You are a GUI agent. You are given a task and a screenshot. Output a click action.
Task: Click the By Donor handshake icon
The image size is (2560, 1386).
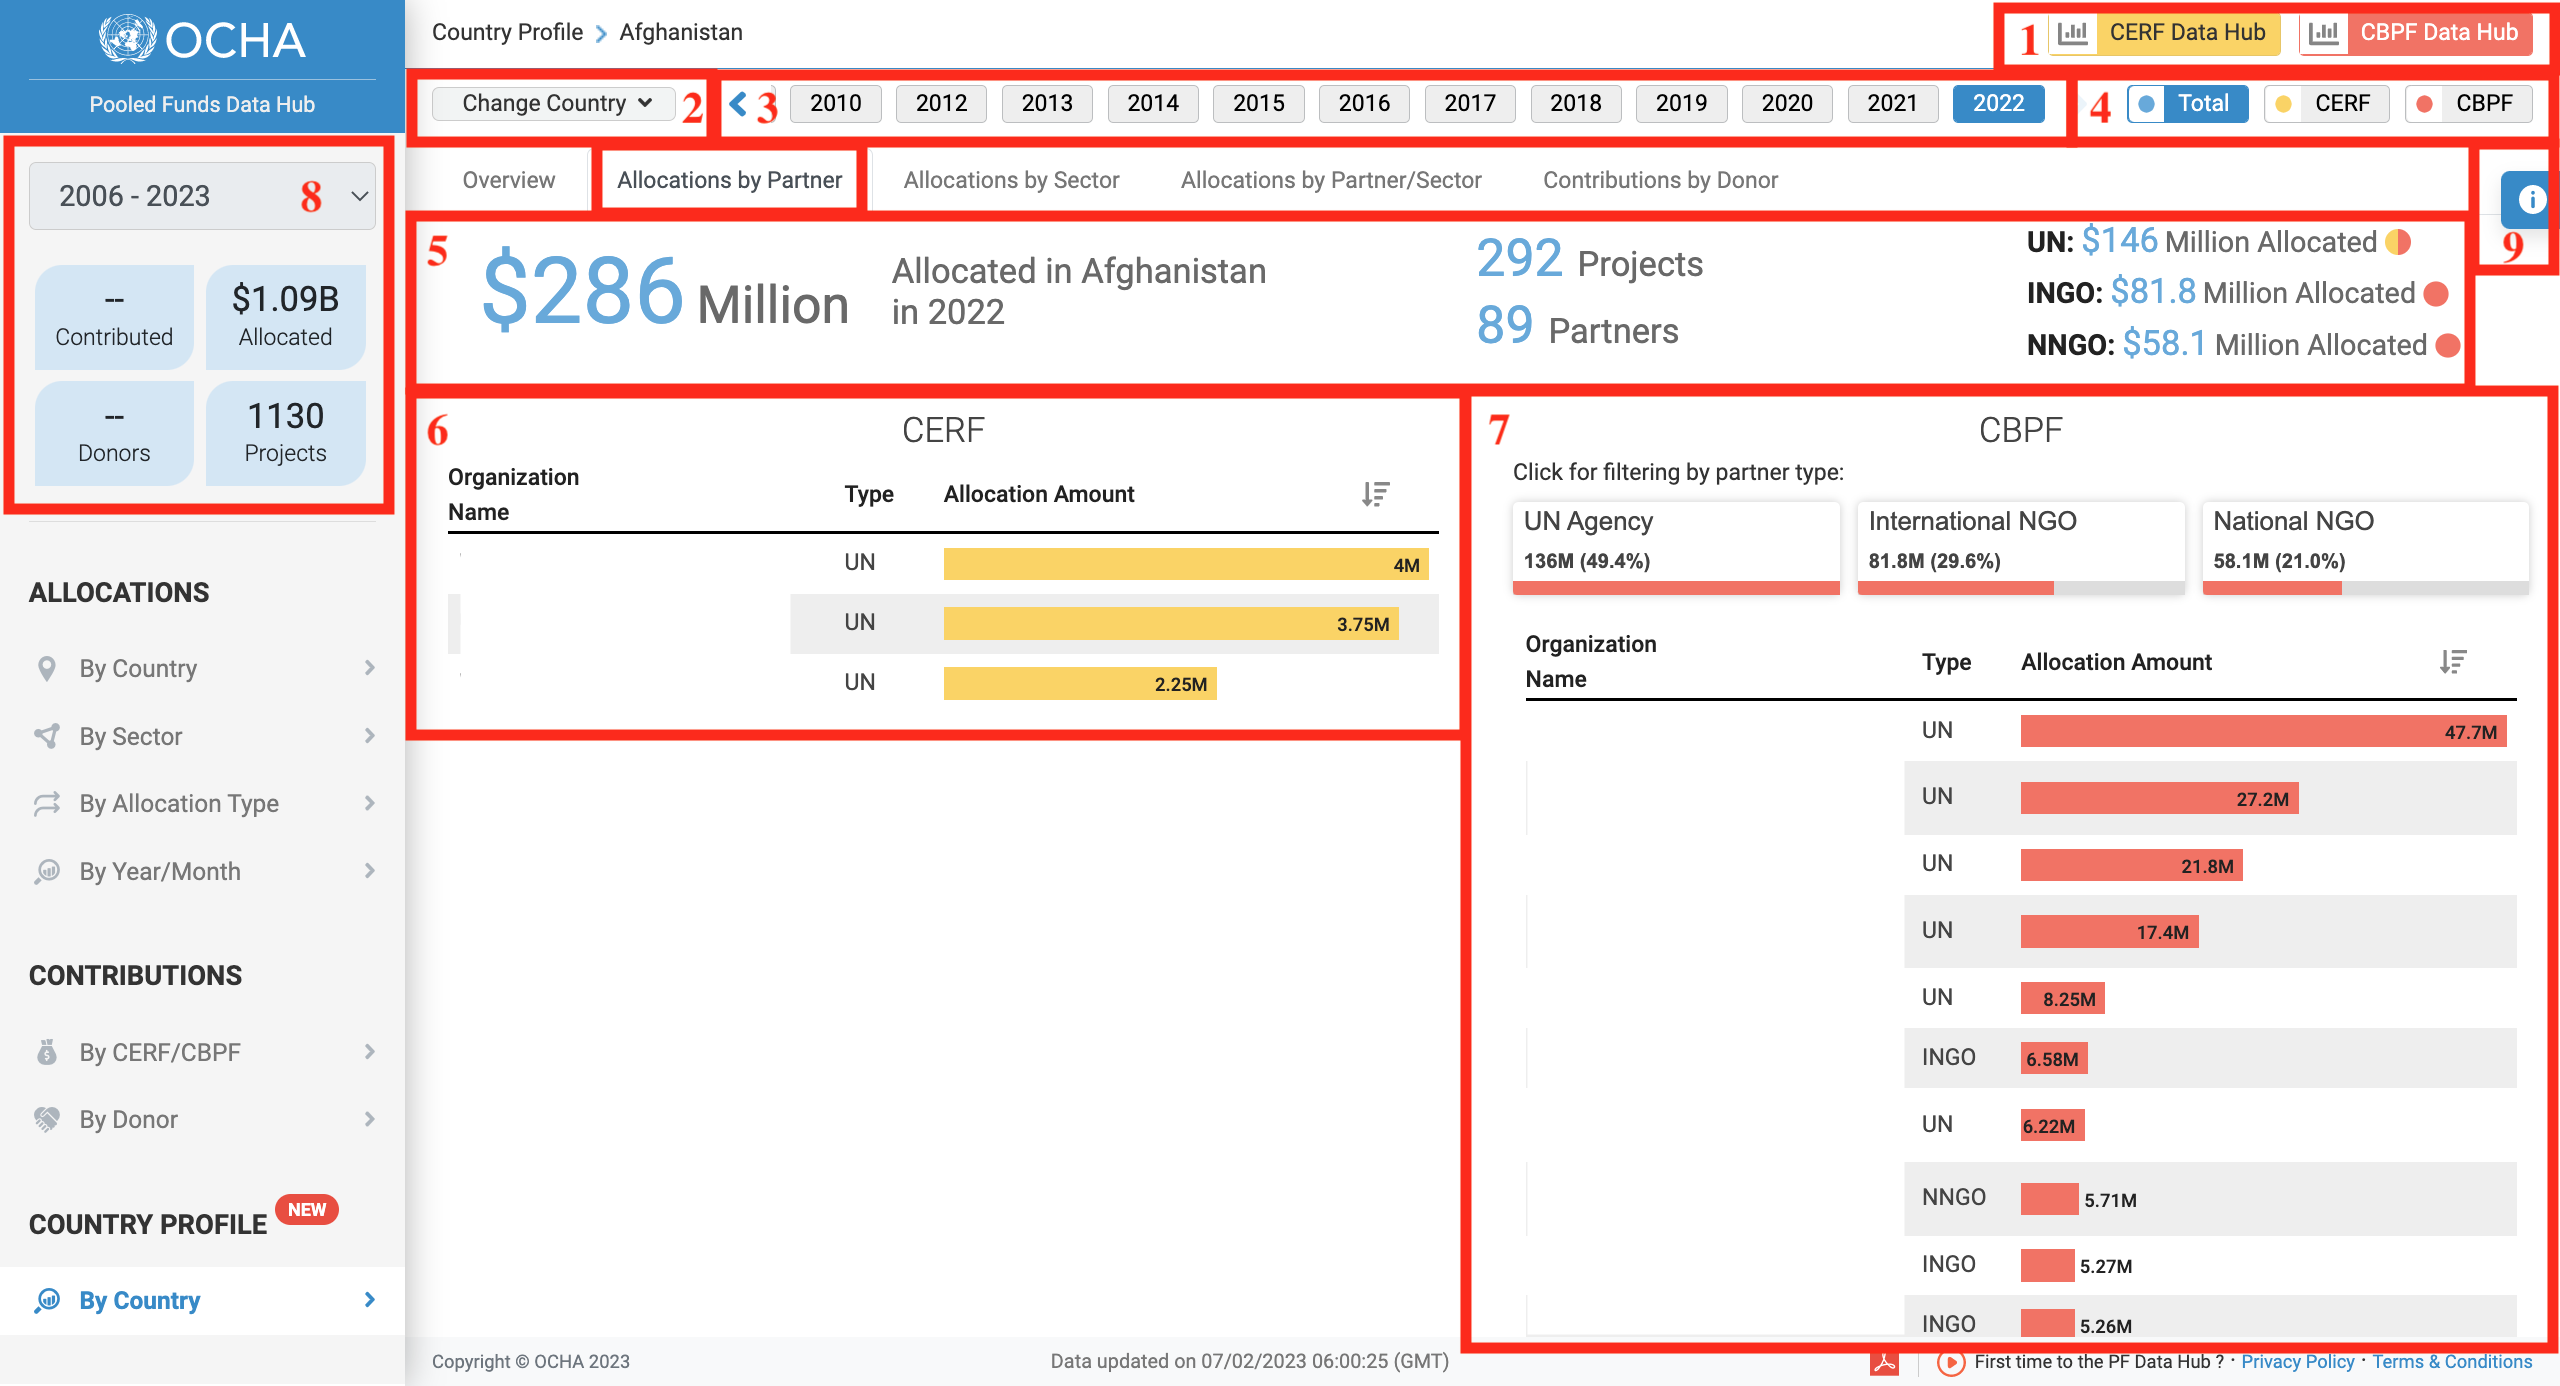[x=46, y=1119]
